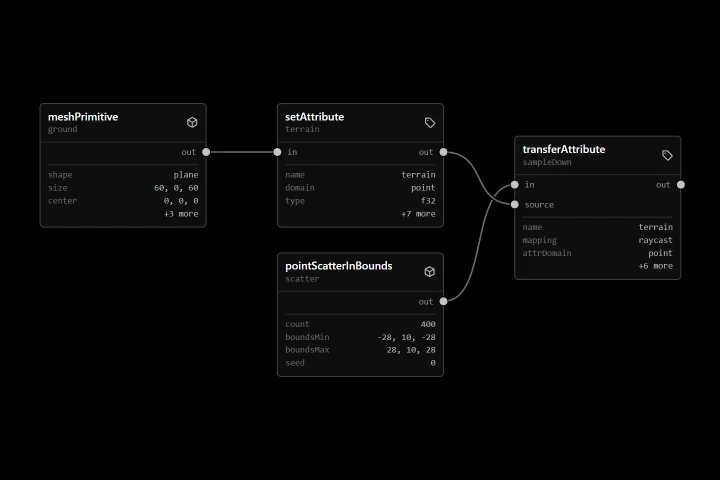Expand +3 more on meshPrimitive node
This screenshot has height=480, width=720.
pyautogui.click(x=181, y=214)
